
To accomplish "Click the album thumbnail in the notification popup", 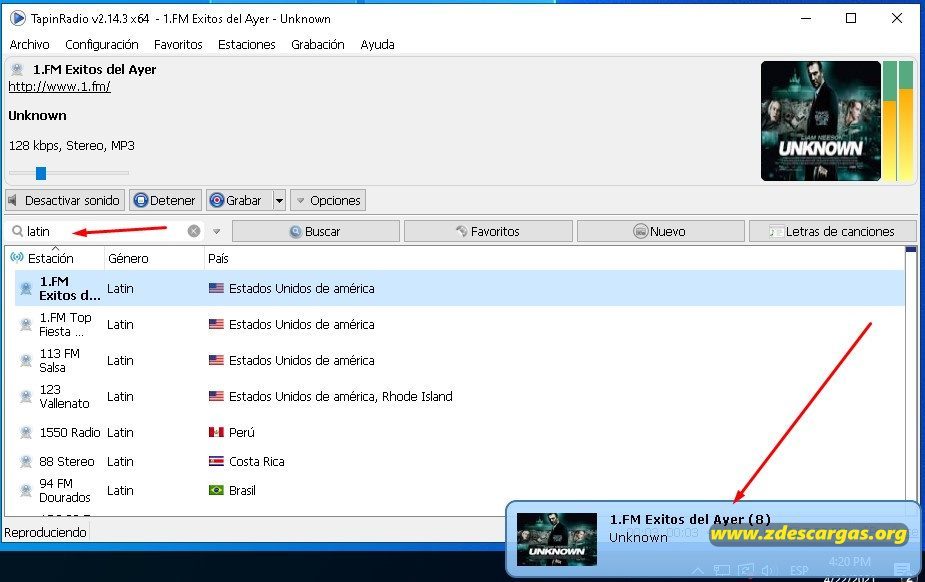I will pyautogui.click(x=557, y=540).
